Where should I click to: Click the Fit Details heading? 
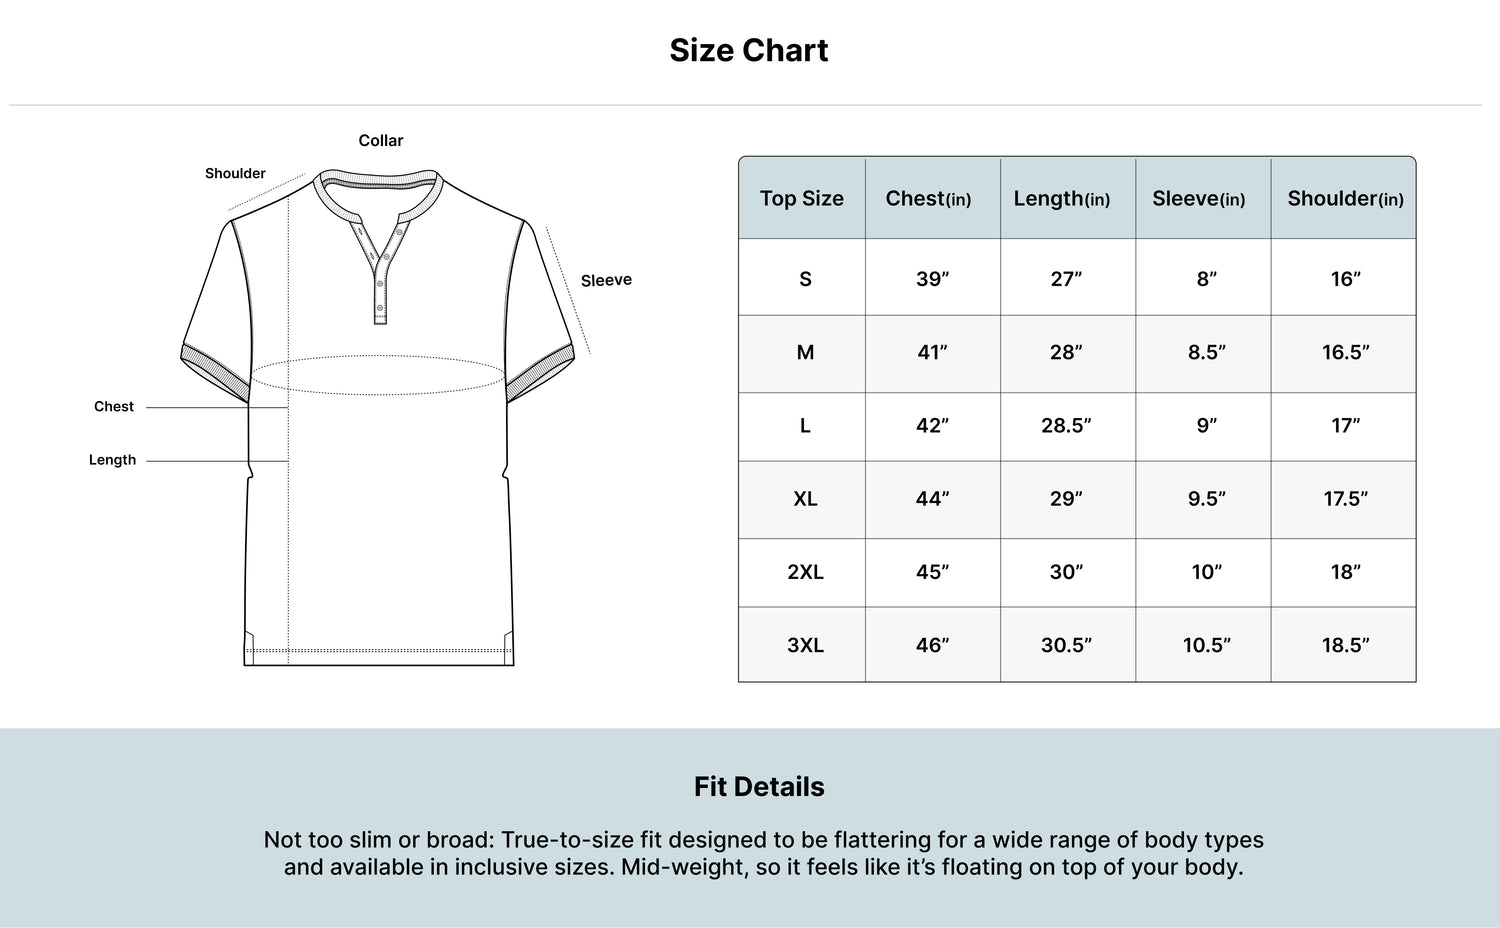[759, 787]
